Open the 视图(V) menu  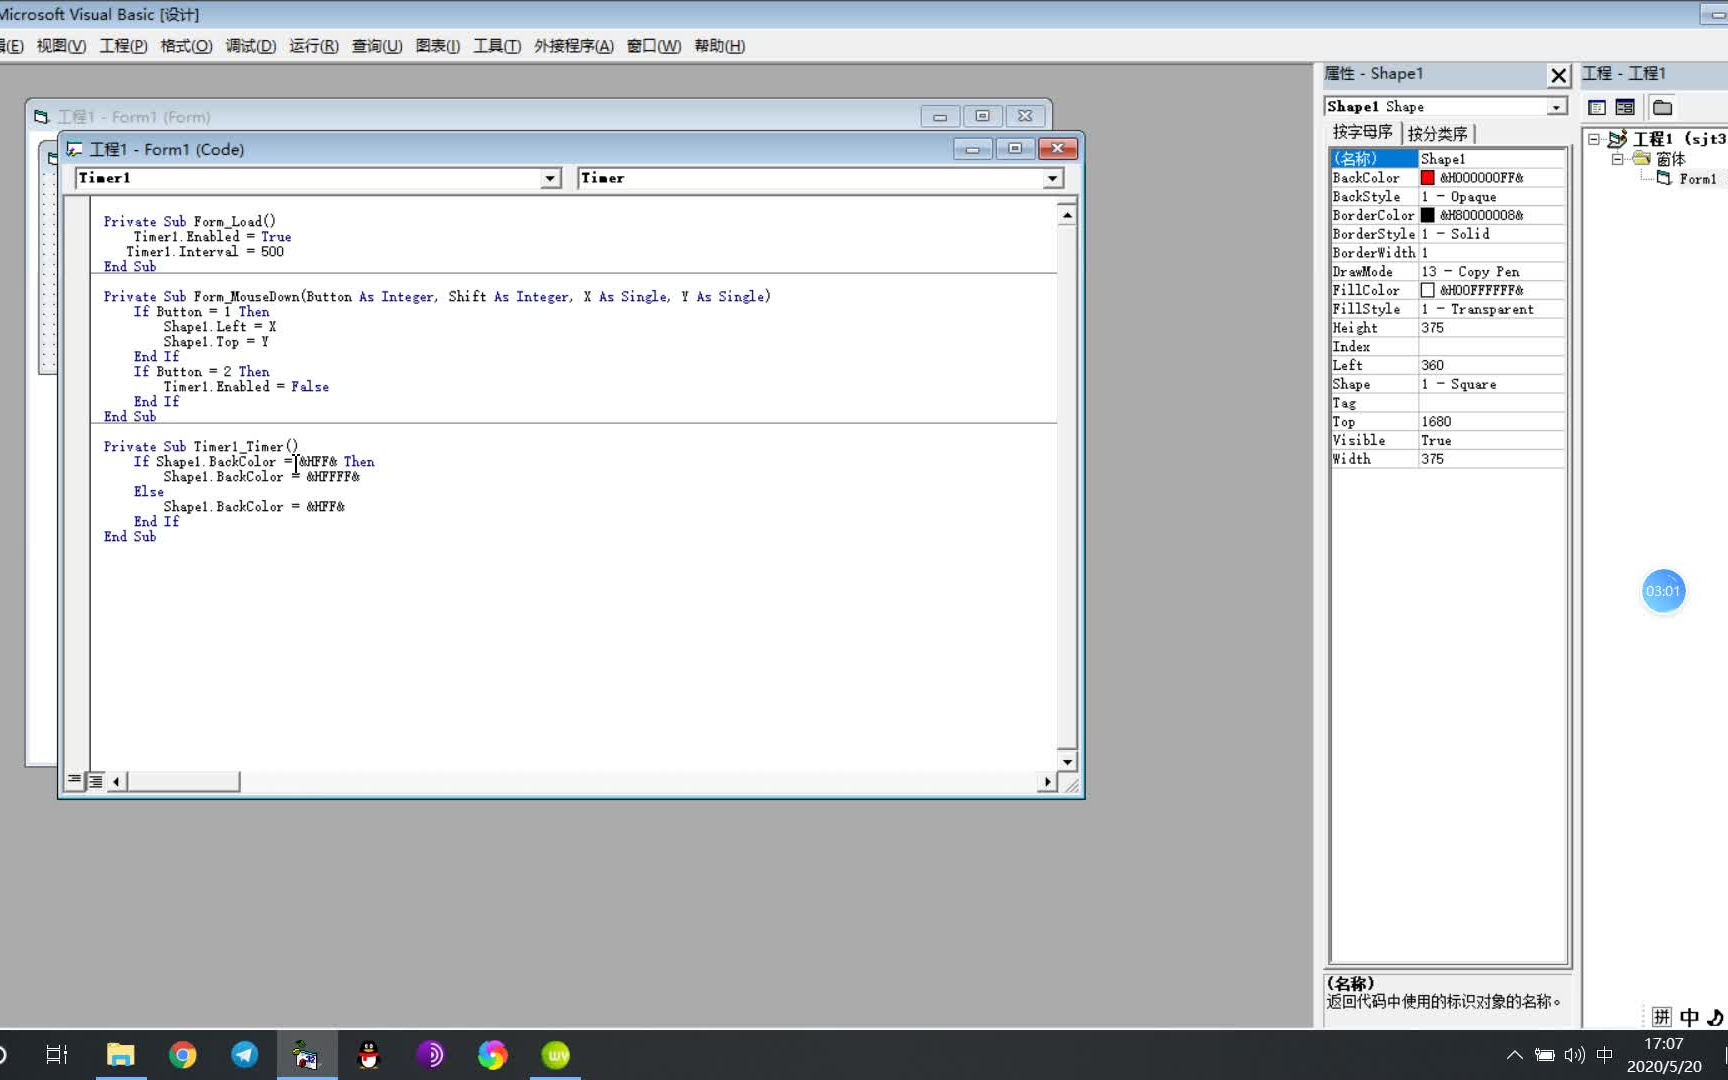61,46
